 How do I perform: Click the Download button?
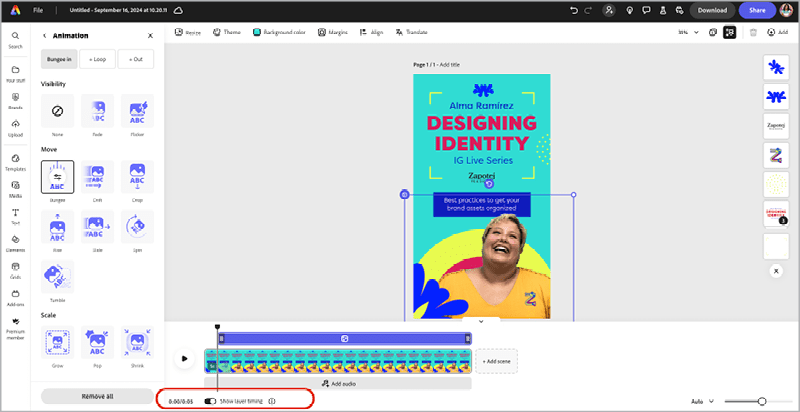(x=711, y=10)
